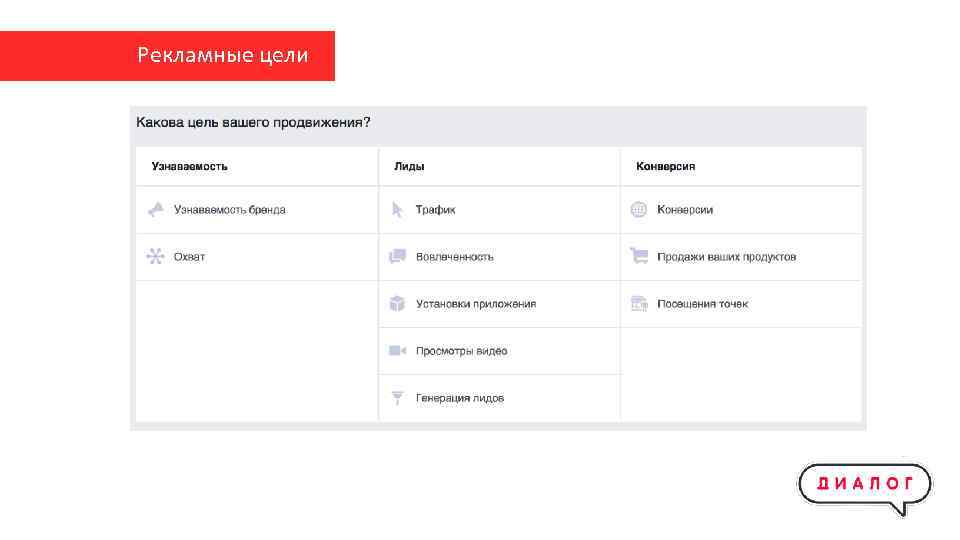The width and height of the screenshot is (960, 540).
Task: Choose the Вовлеченность objective
Action: click(x=455, y=257)
